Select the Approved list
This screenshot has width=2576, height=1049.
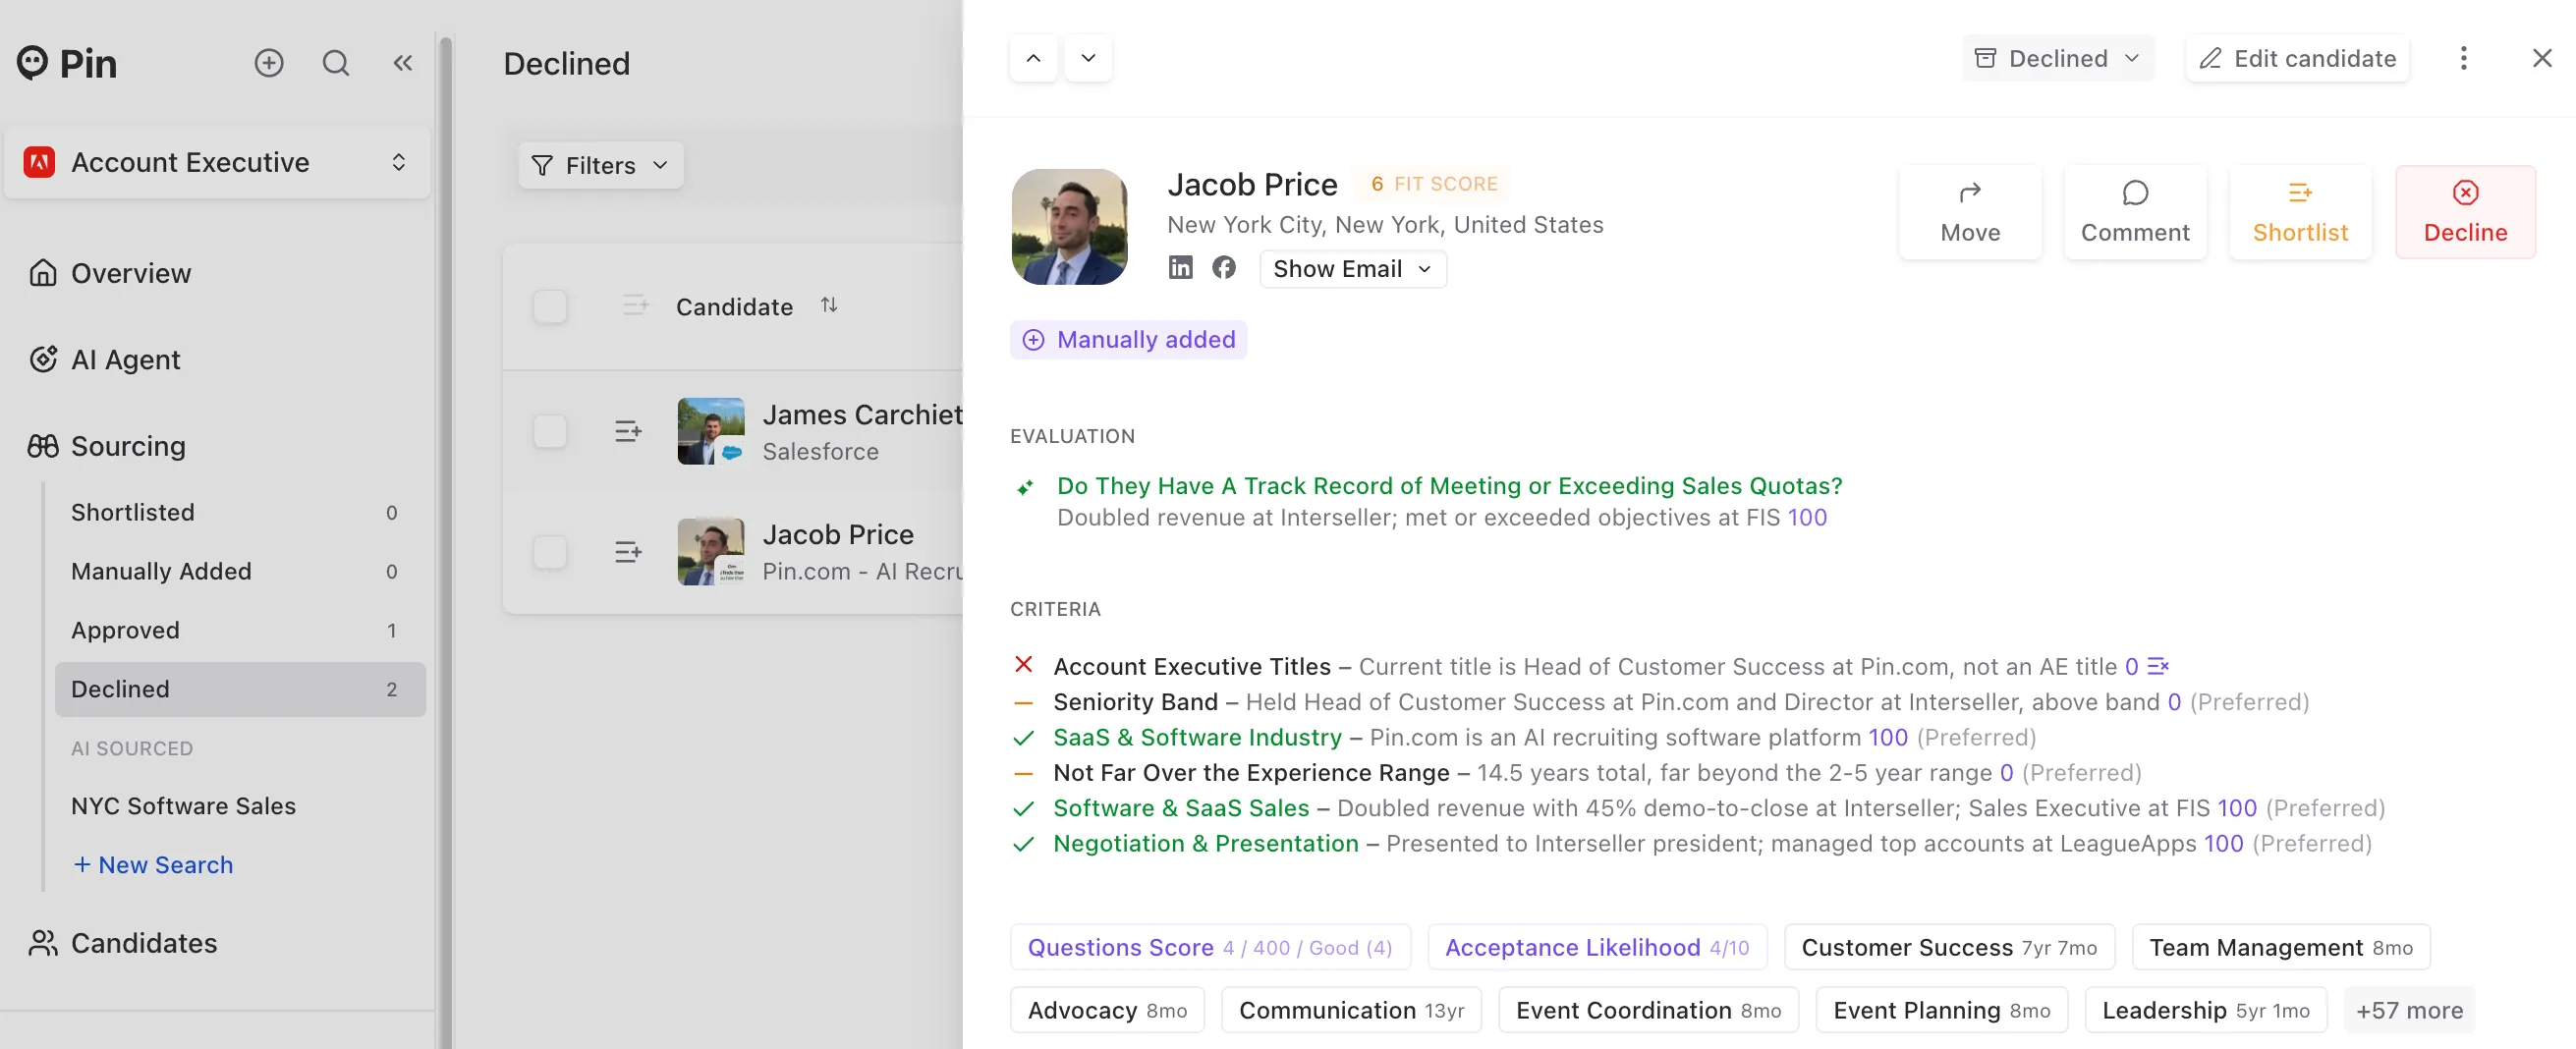(240, 630)
